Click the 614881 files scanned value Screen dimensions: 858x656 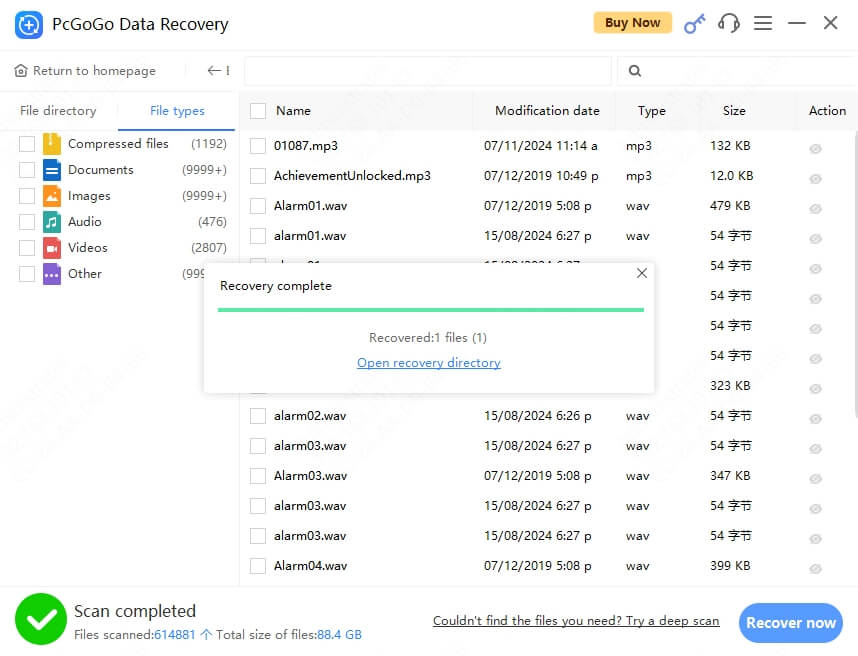(175, 635)
